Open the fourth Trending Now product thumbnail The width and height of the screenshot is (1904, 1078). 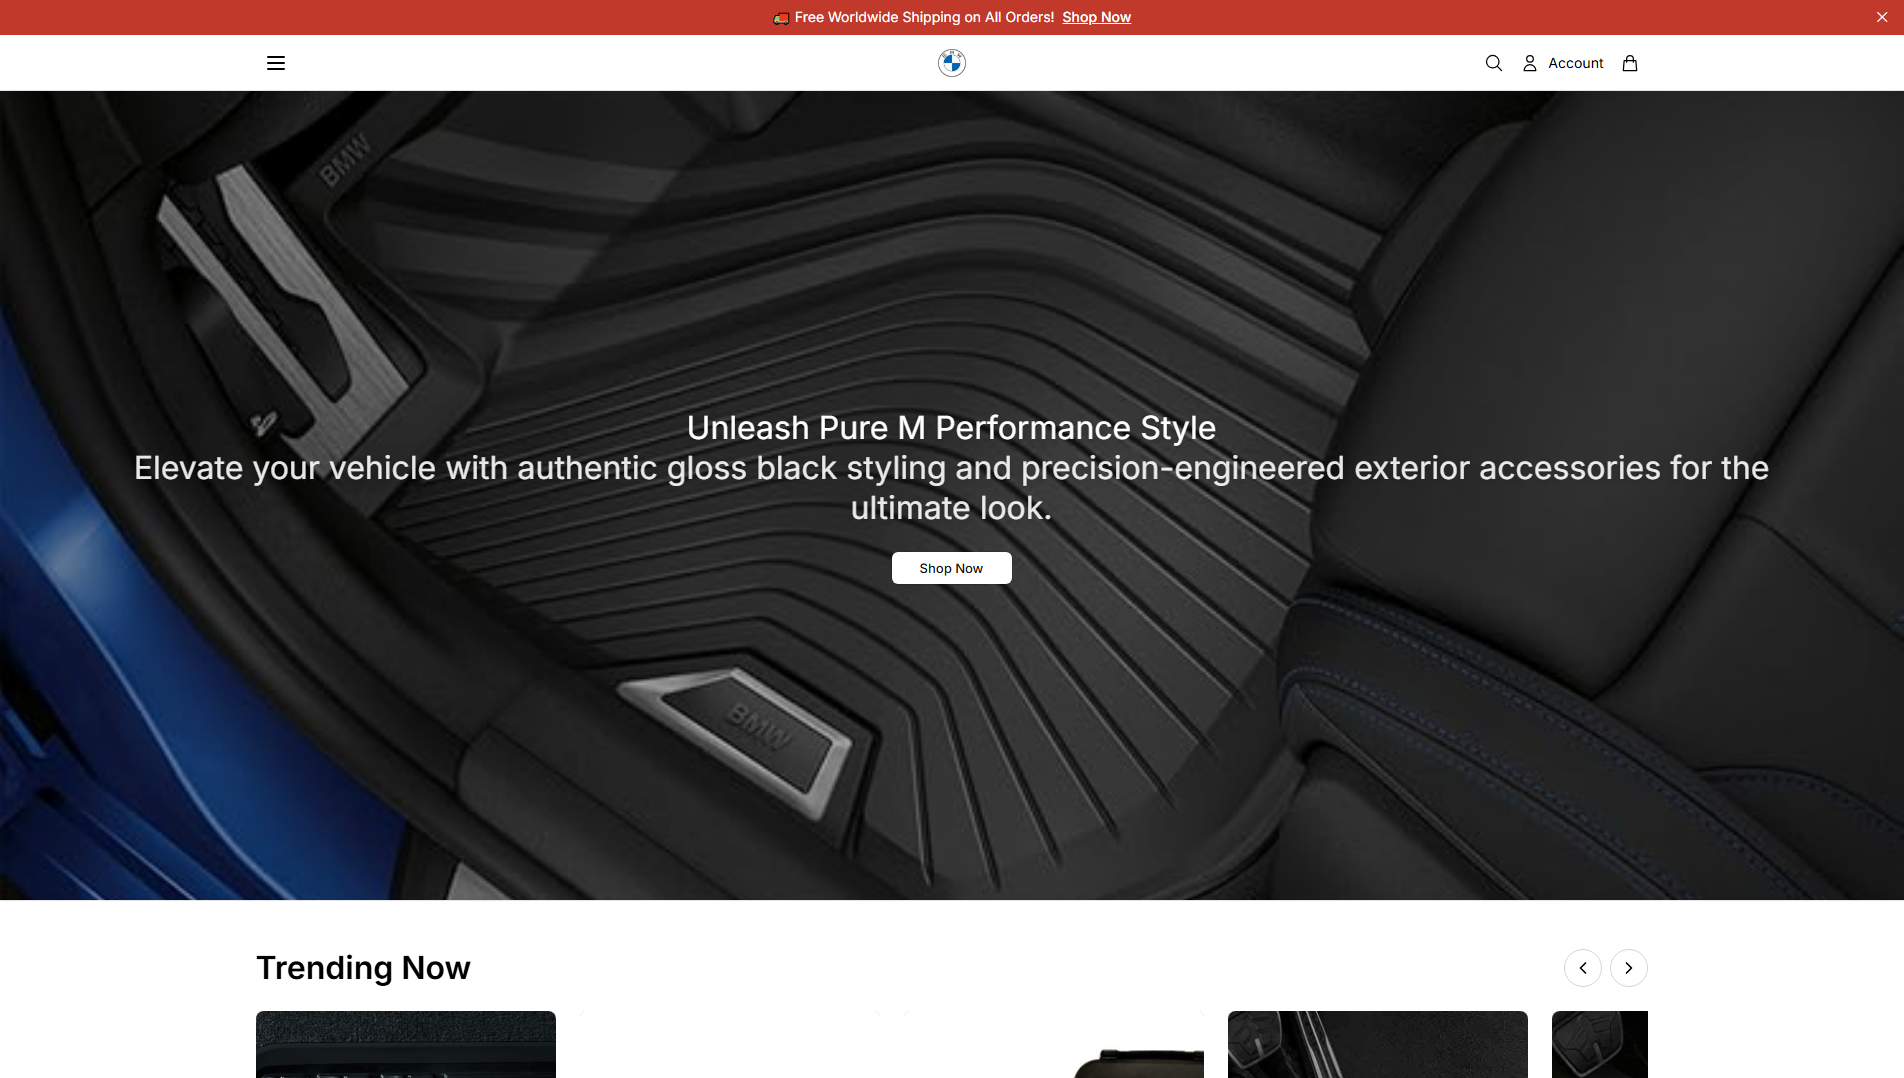coord(1378,1044)
